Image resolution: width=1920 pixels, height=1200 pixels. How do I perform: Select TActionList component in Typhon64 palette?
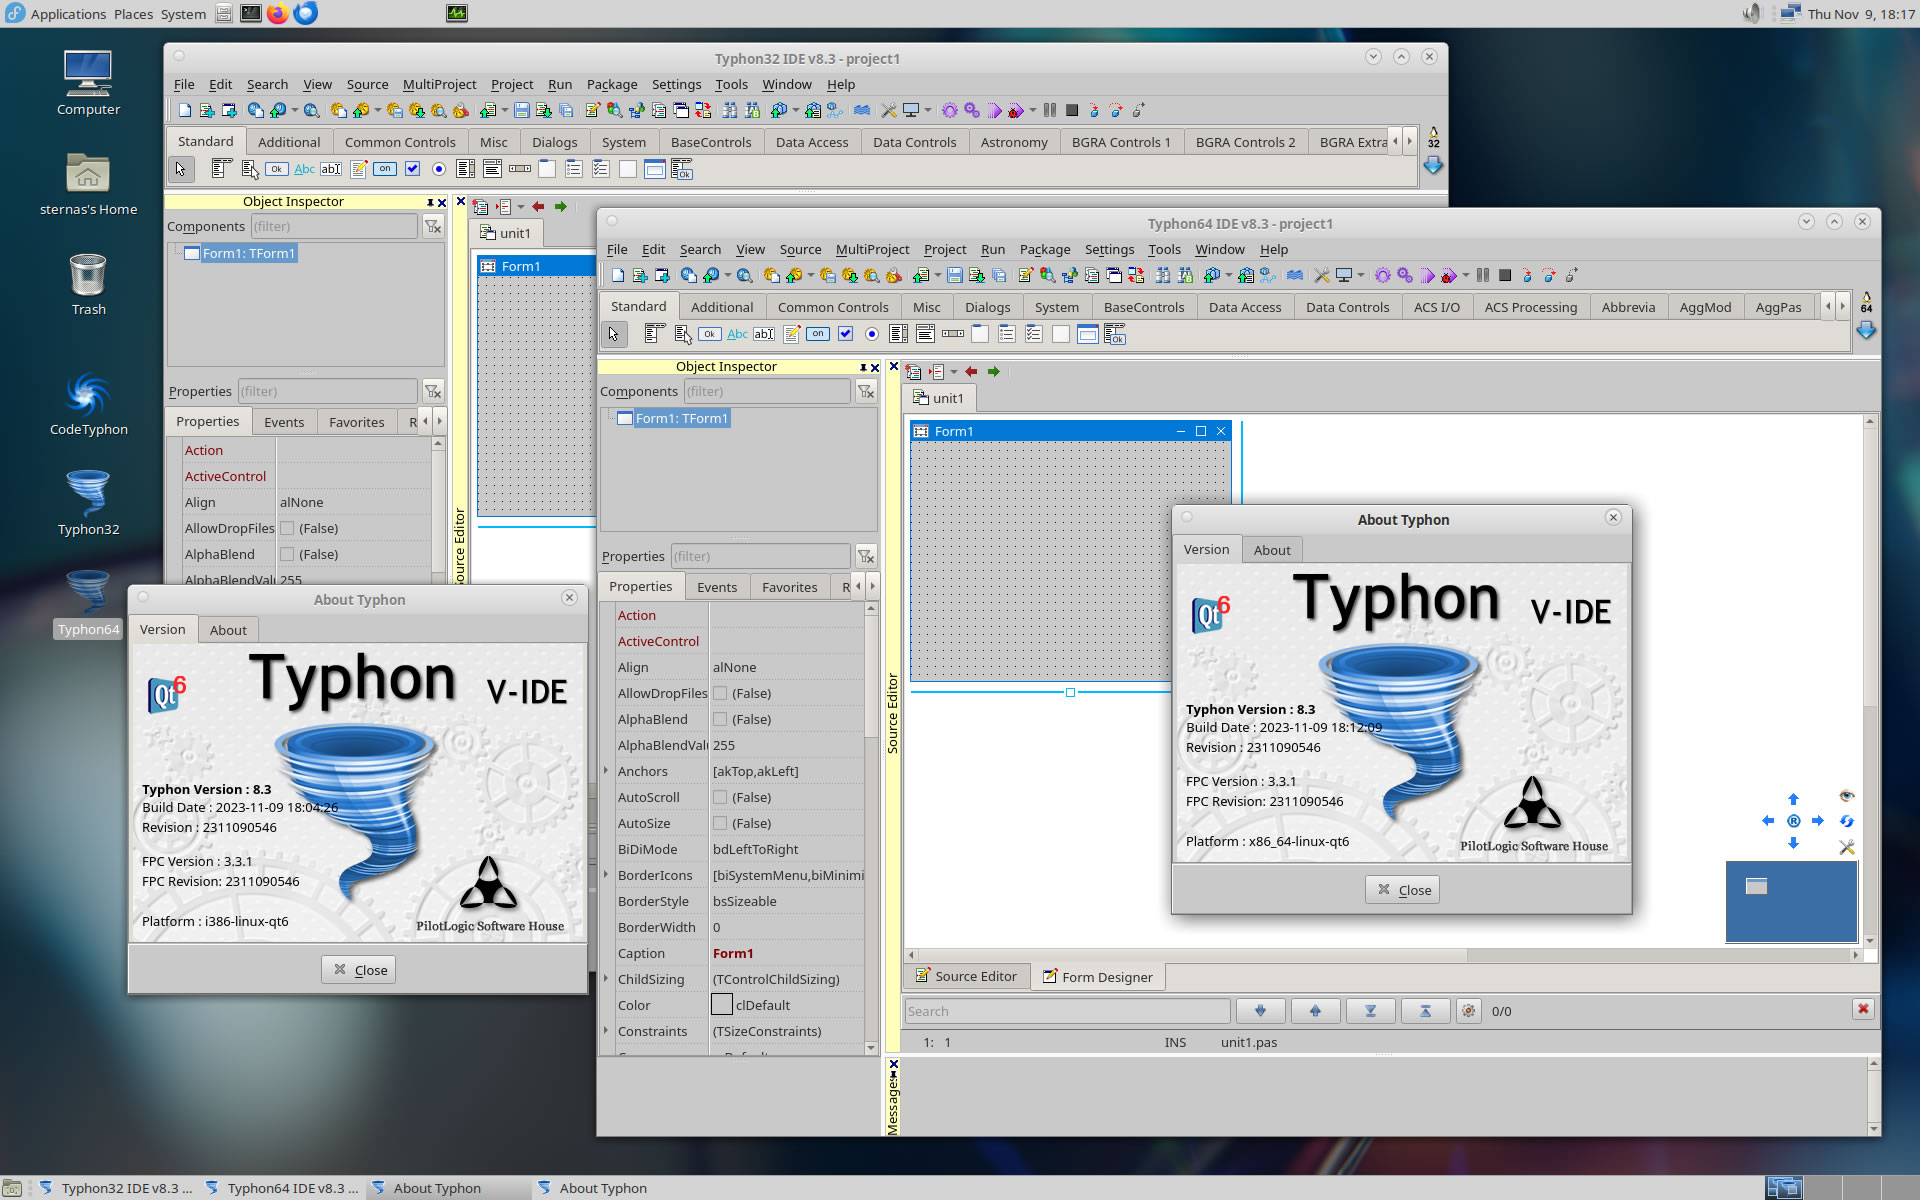(1115, 334)
